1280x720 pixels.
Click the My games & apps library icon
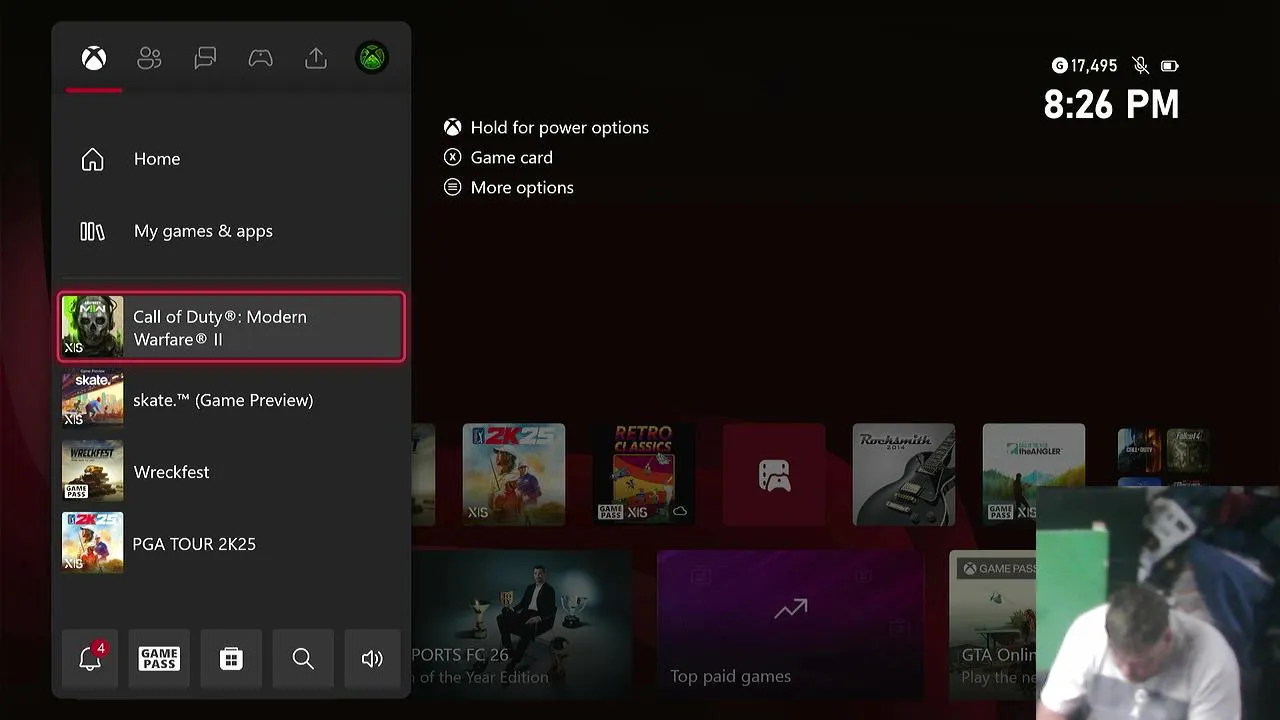[92, 231]
